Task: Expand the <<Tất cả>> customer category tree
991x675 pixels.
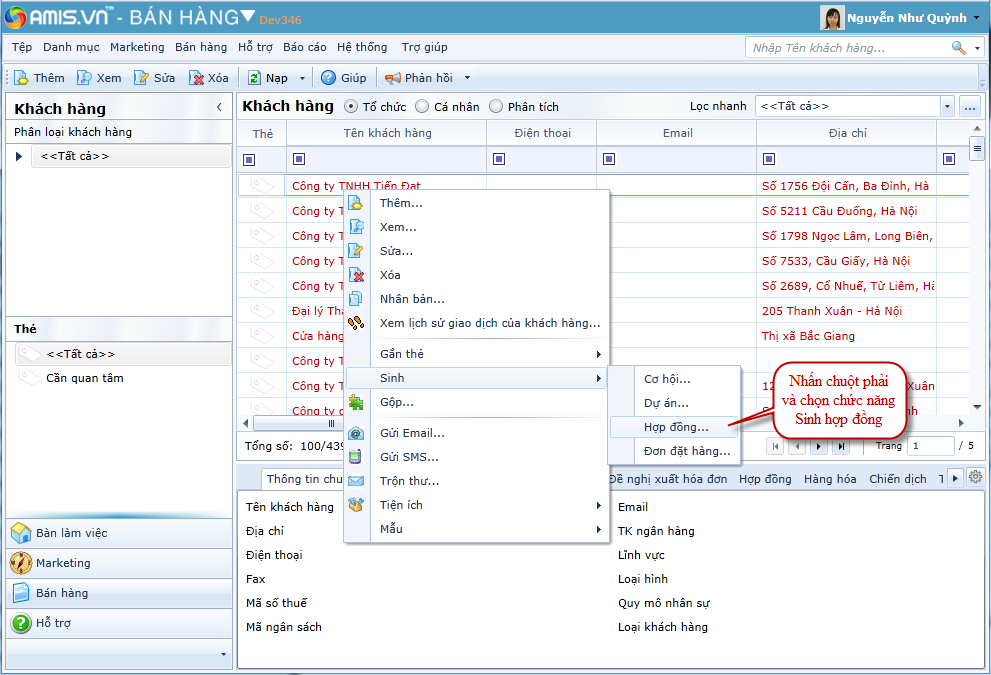Action: pos(19,156)
